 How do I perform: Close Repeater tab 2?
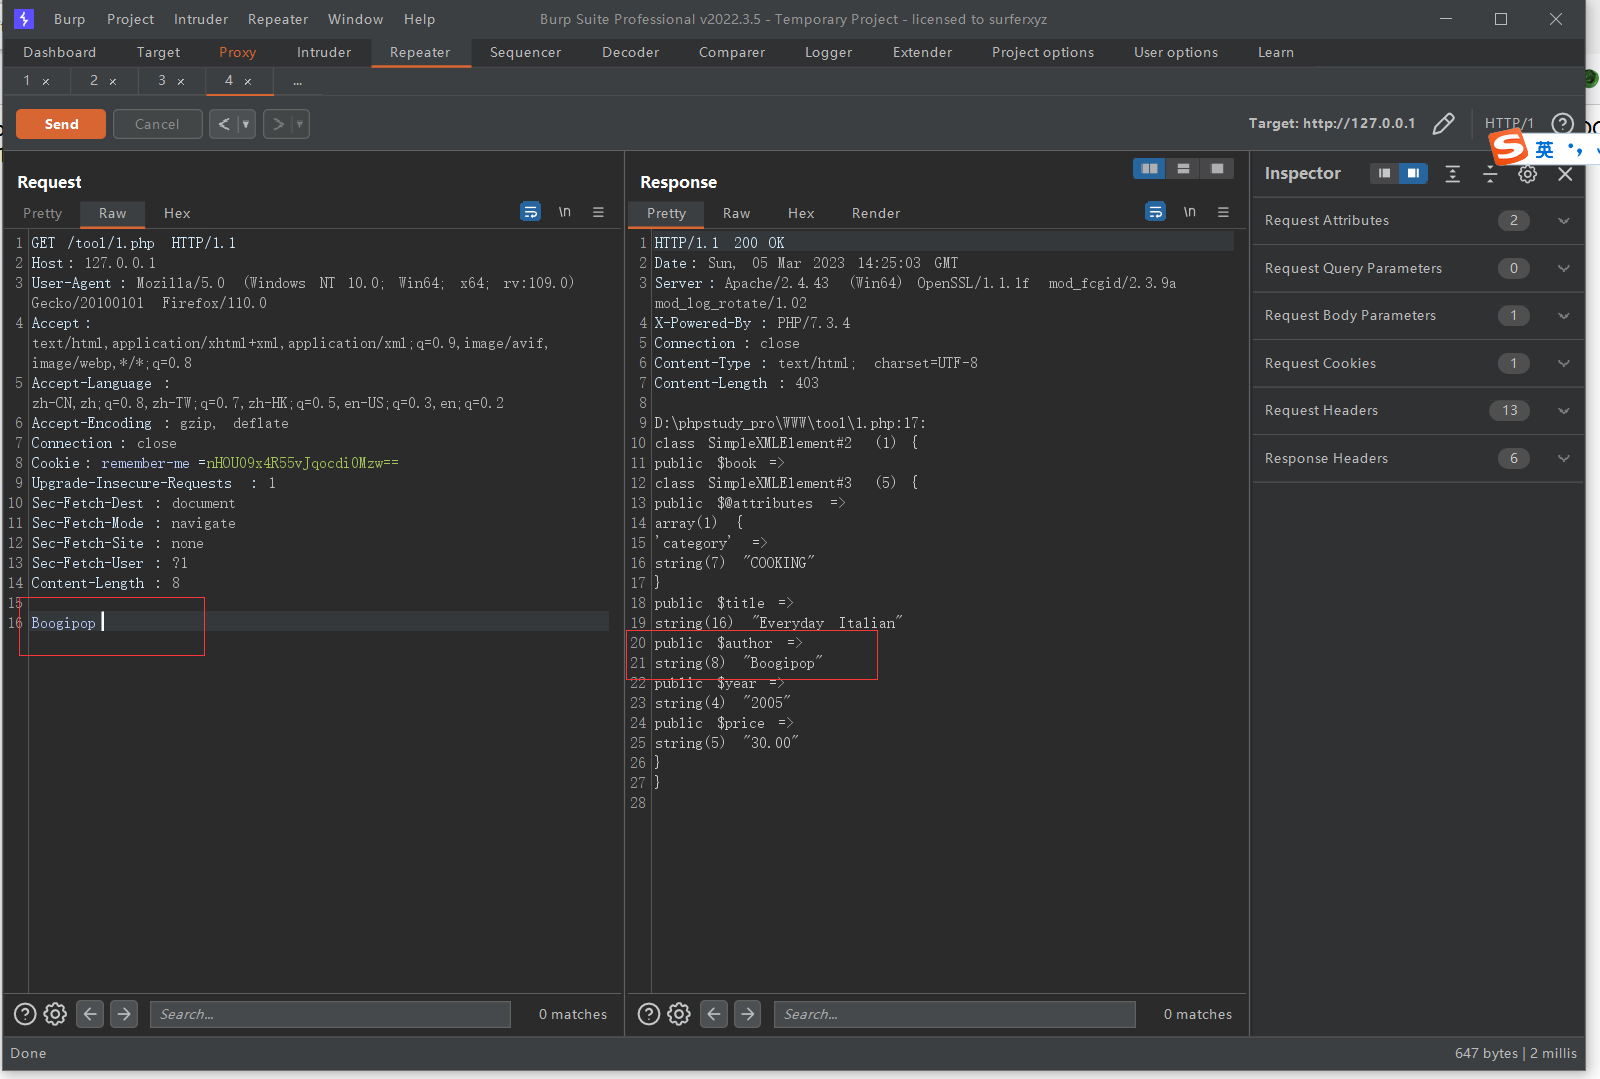tap(113, 81)
